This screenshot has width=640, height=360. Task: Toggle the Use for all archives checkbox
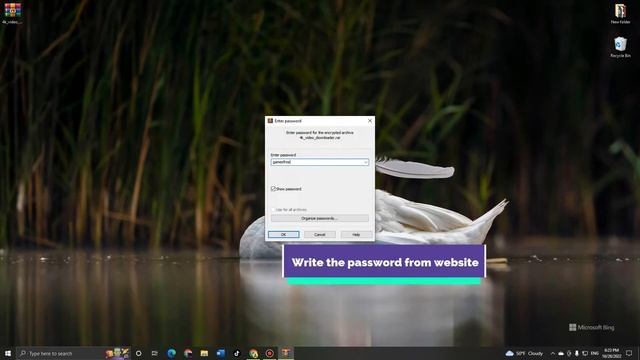(x=273, y=209)
